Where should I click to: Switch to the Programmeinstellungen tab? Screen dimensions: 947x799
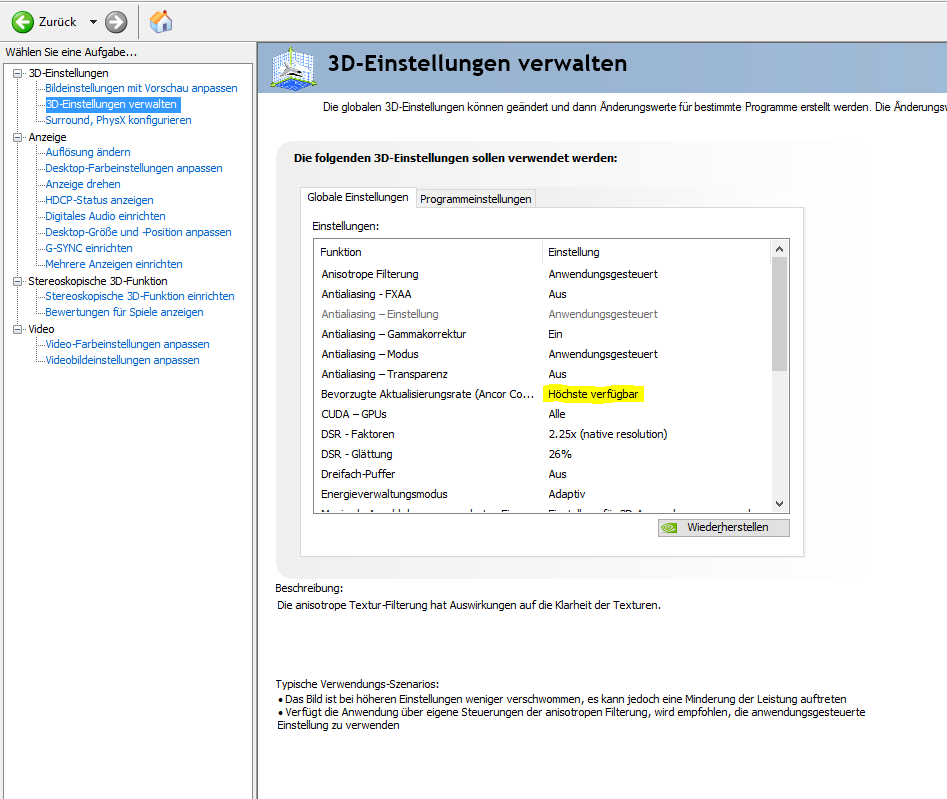pyautogui.click(x=476, y=199)
